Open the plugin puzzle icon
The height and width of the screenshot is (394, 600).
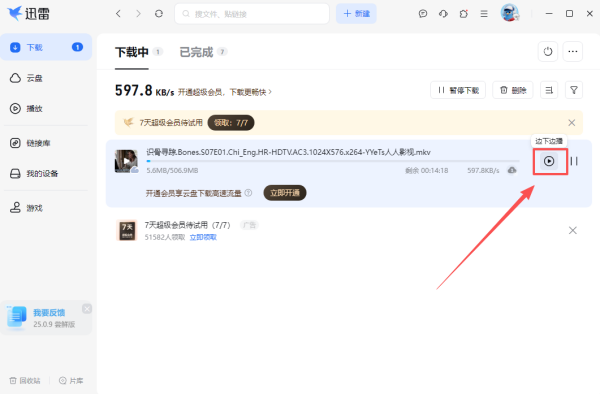pyautogui.click(x=464, y=14)
